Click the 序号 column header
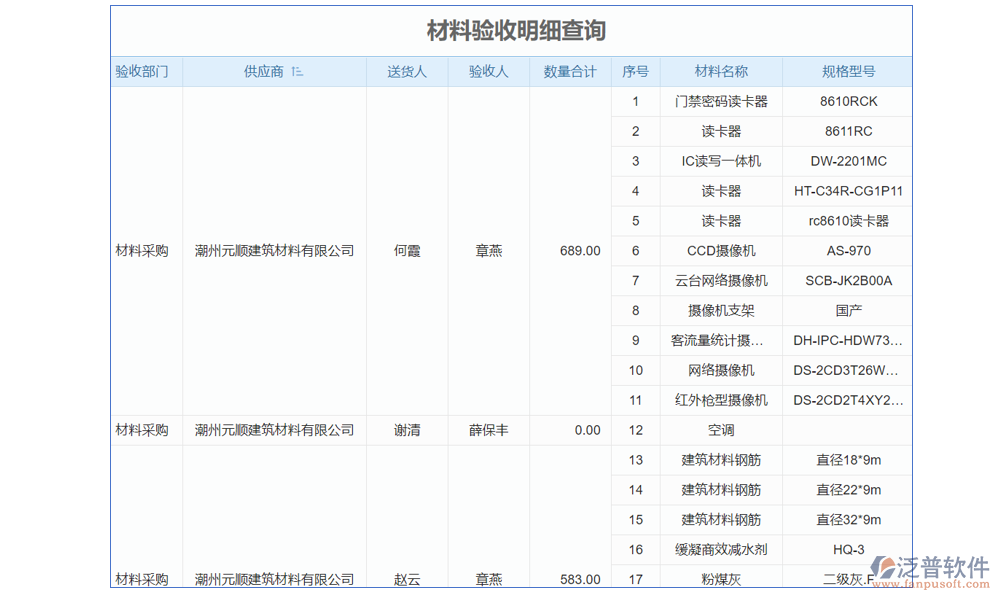 [635, 72]
